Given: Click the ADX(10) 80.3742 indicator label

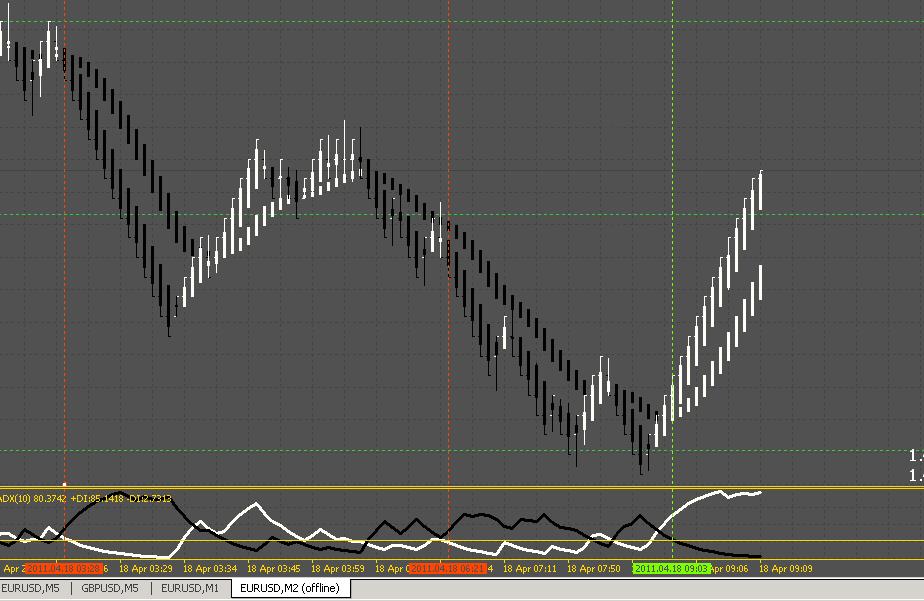Looking at the screenshot, I should (33, 498).
